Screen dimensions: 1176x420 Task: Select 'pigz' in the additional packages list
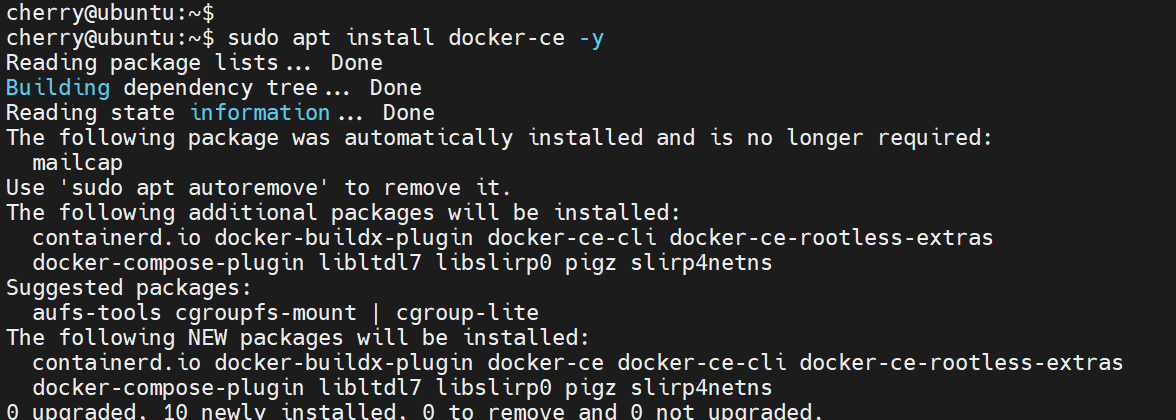coord(630,263)
